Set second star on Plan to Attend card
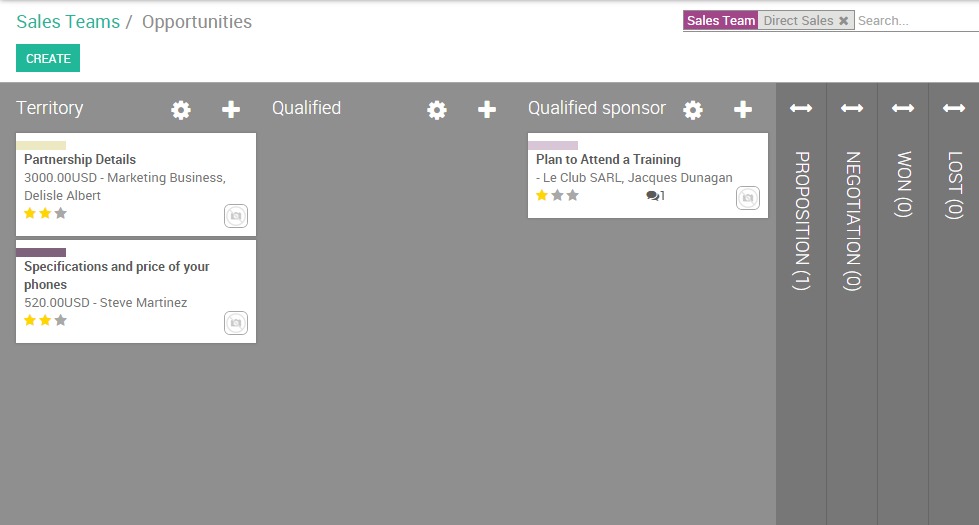Image resolution: width=979 pixels, height=525 pixels. coord(557,195)
